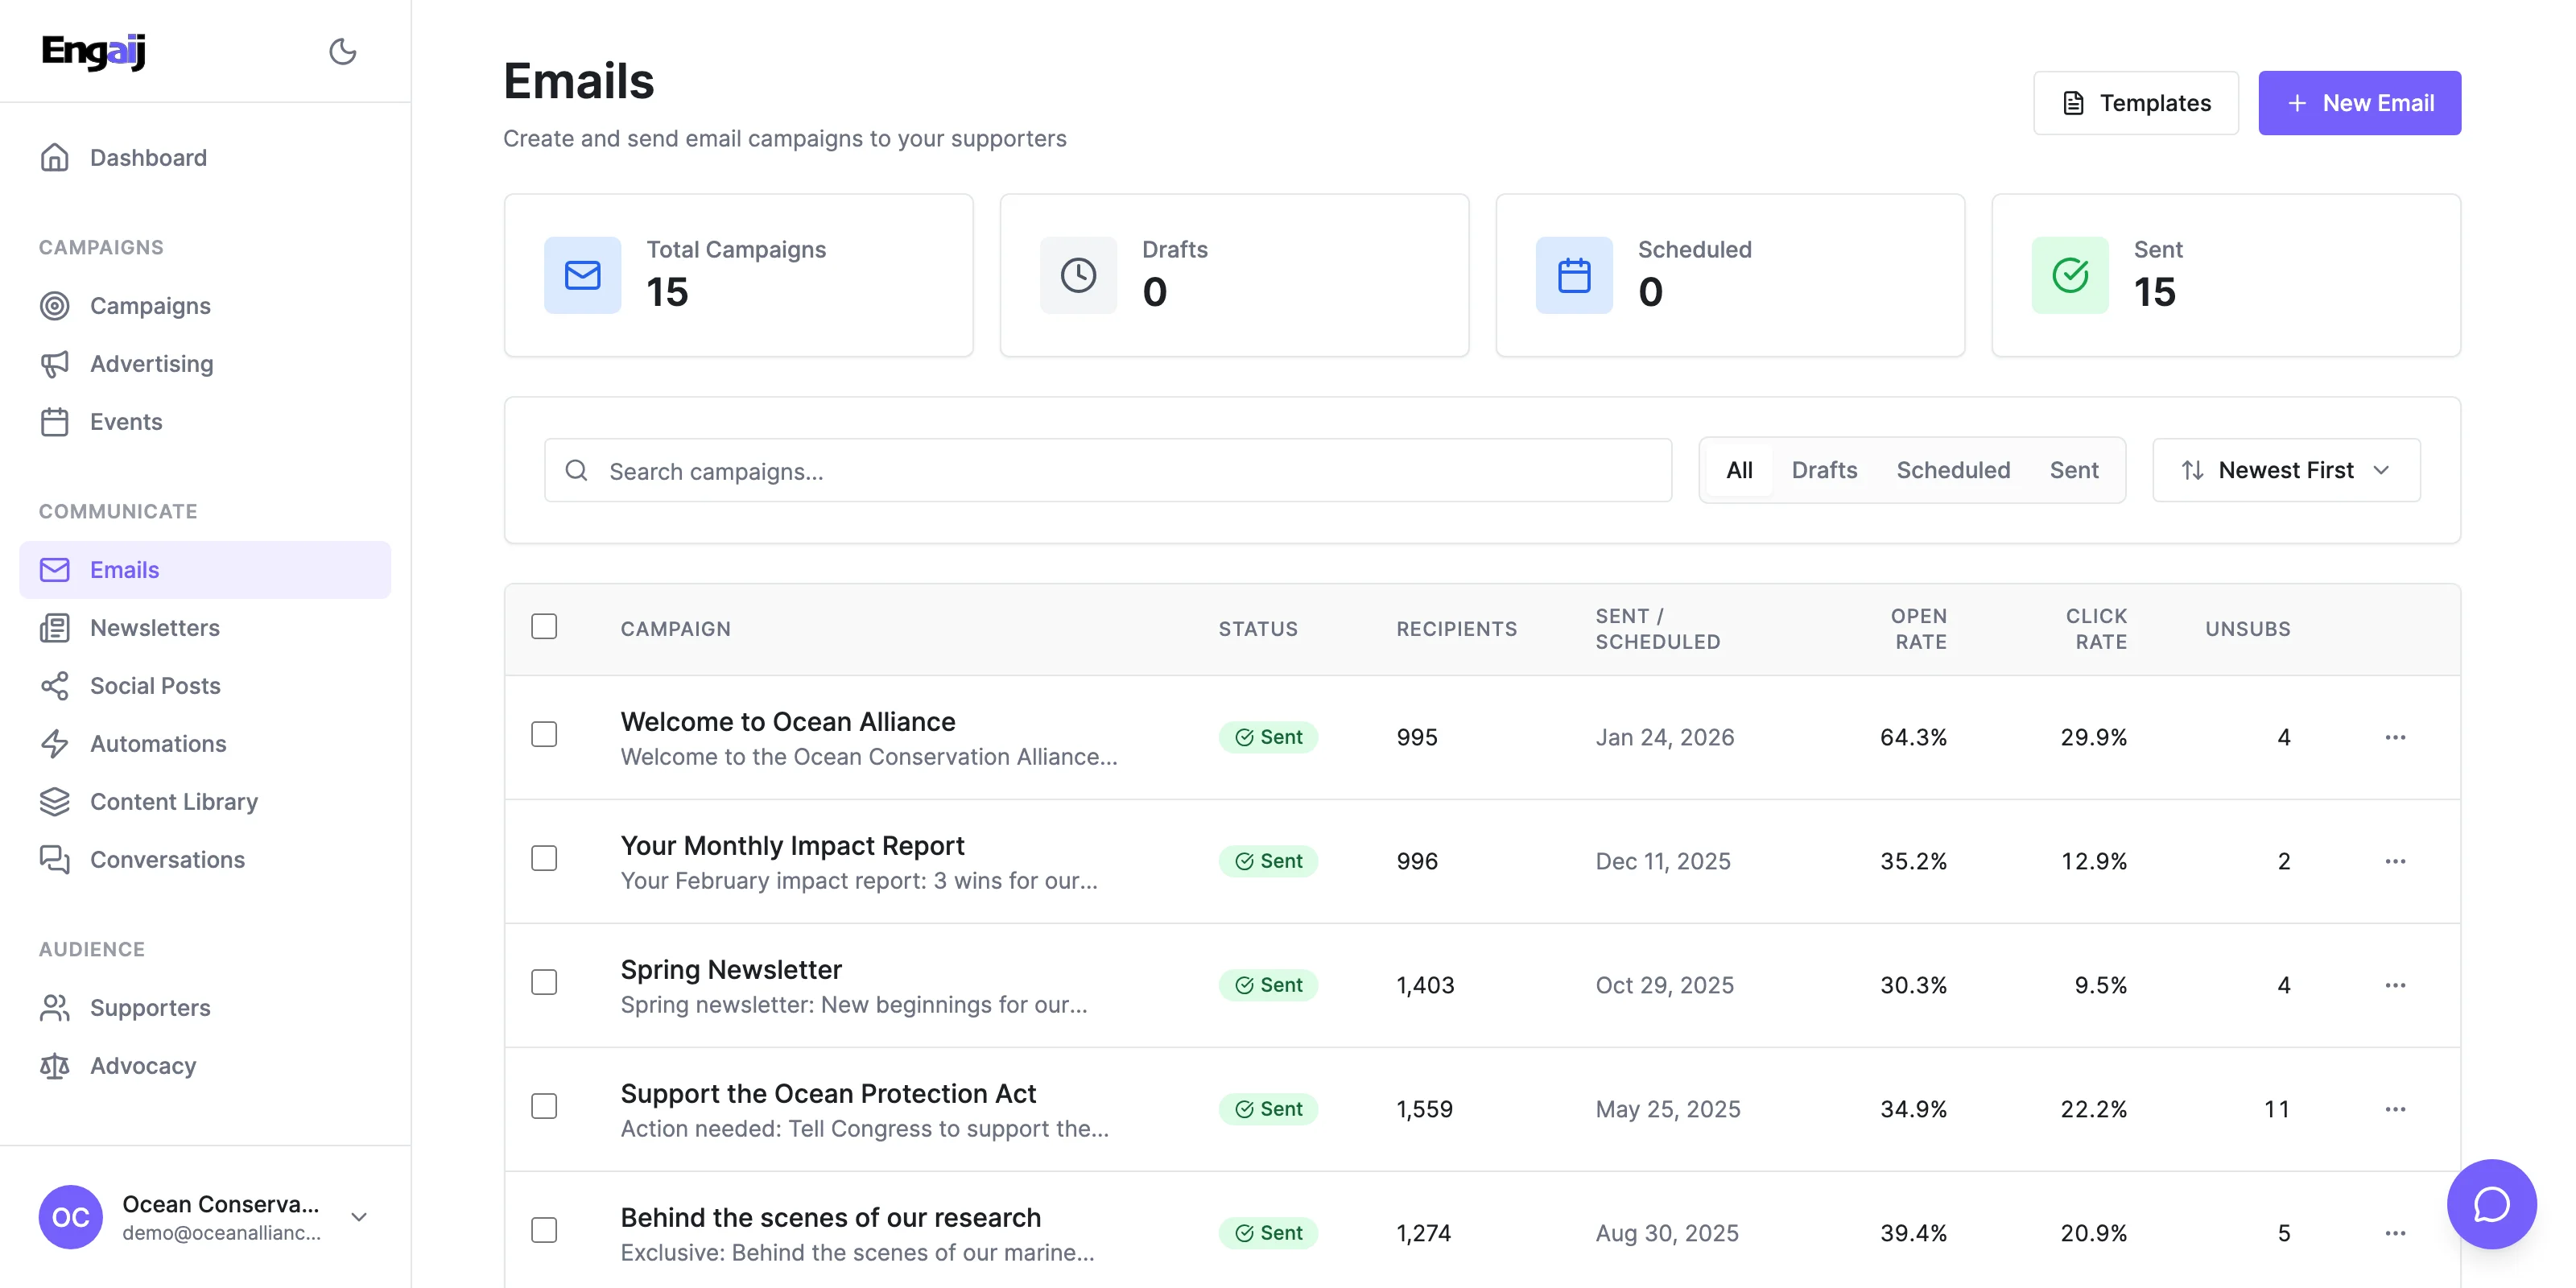The height and width of the screenshot is (1288, 2576).
Task: Expand the Ocean Conservation account menu
Action: [x=359, y=1217]
